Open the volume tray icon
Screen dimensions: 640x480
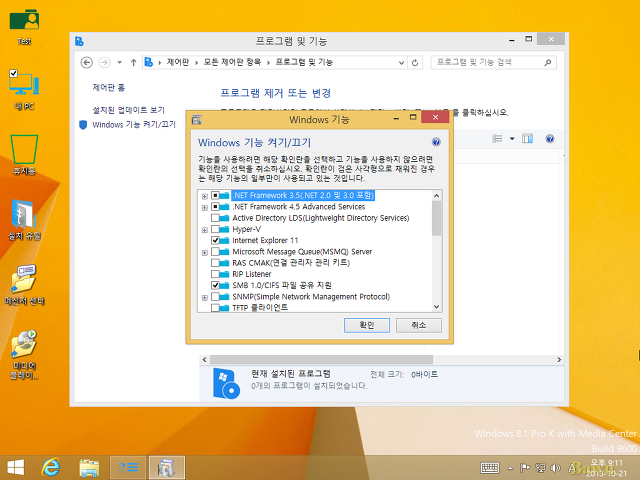point(555,468)
